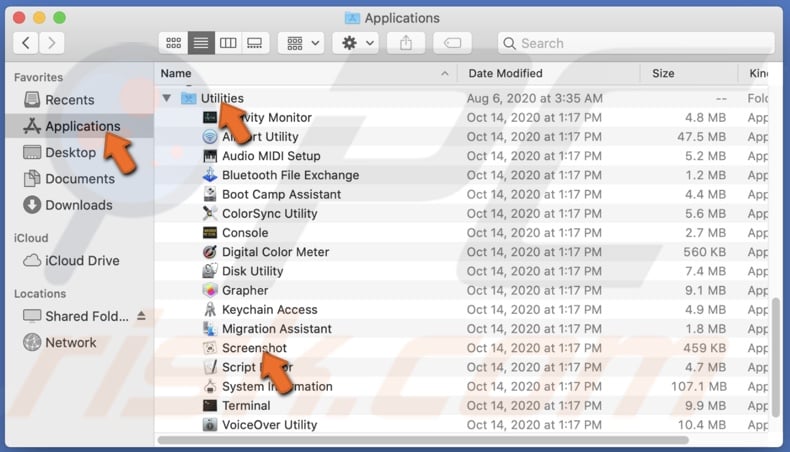The image size is (790, 452).
Task: Open Downloads in the sidebar
Action: (78, 205)
